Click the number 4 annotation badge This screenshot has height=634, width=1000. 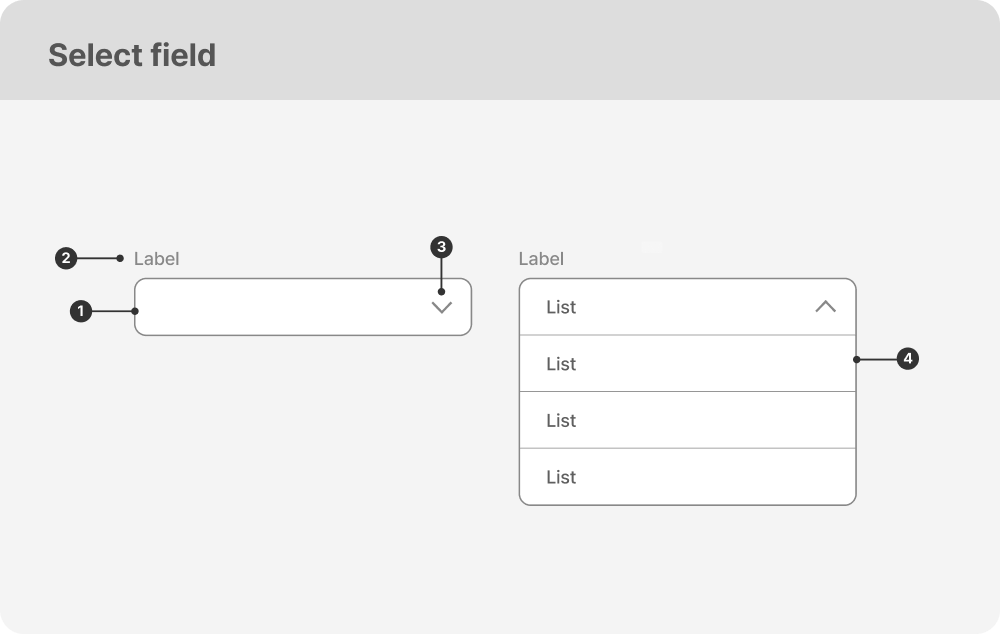907,359
